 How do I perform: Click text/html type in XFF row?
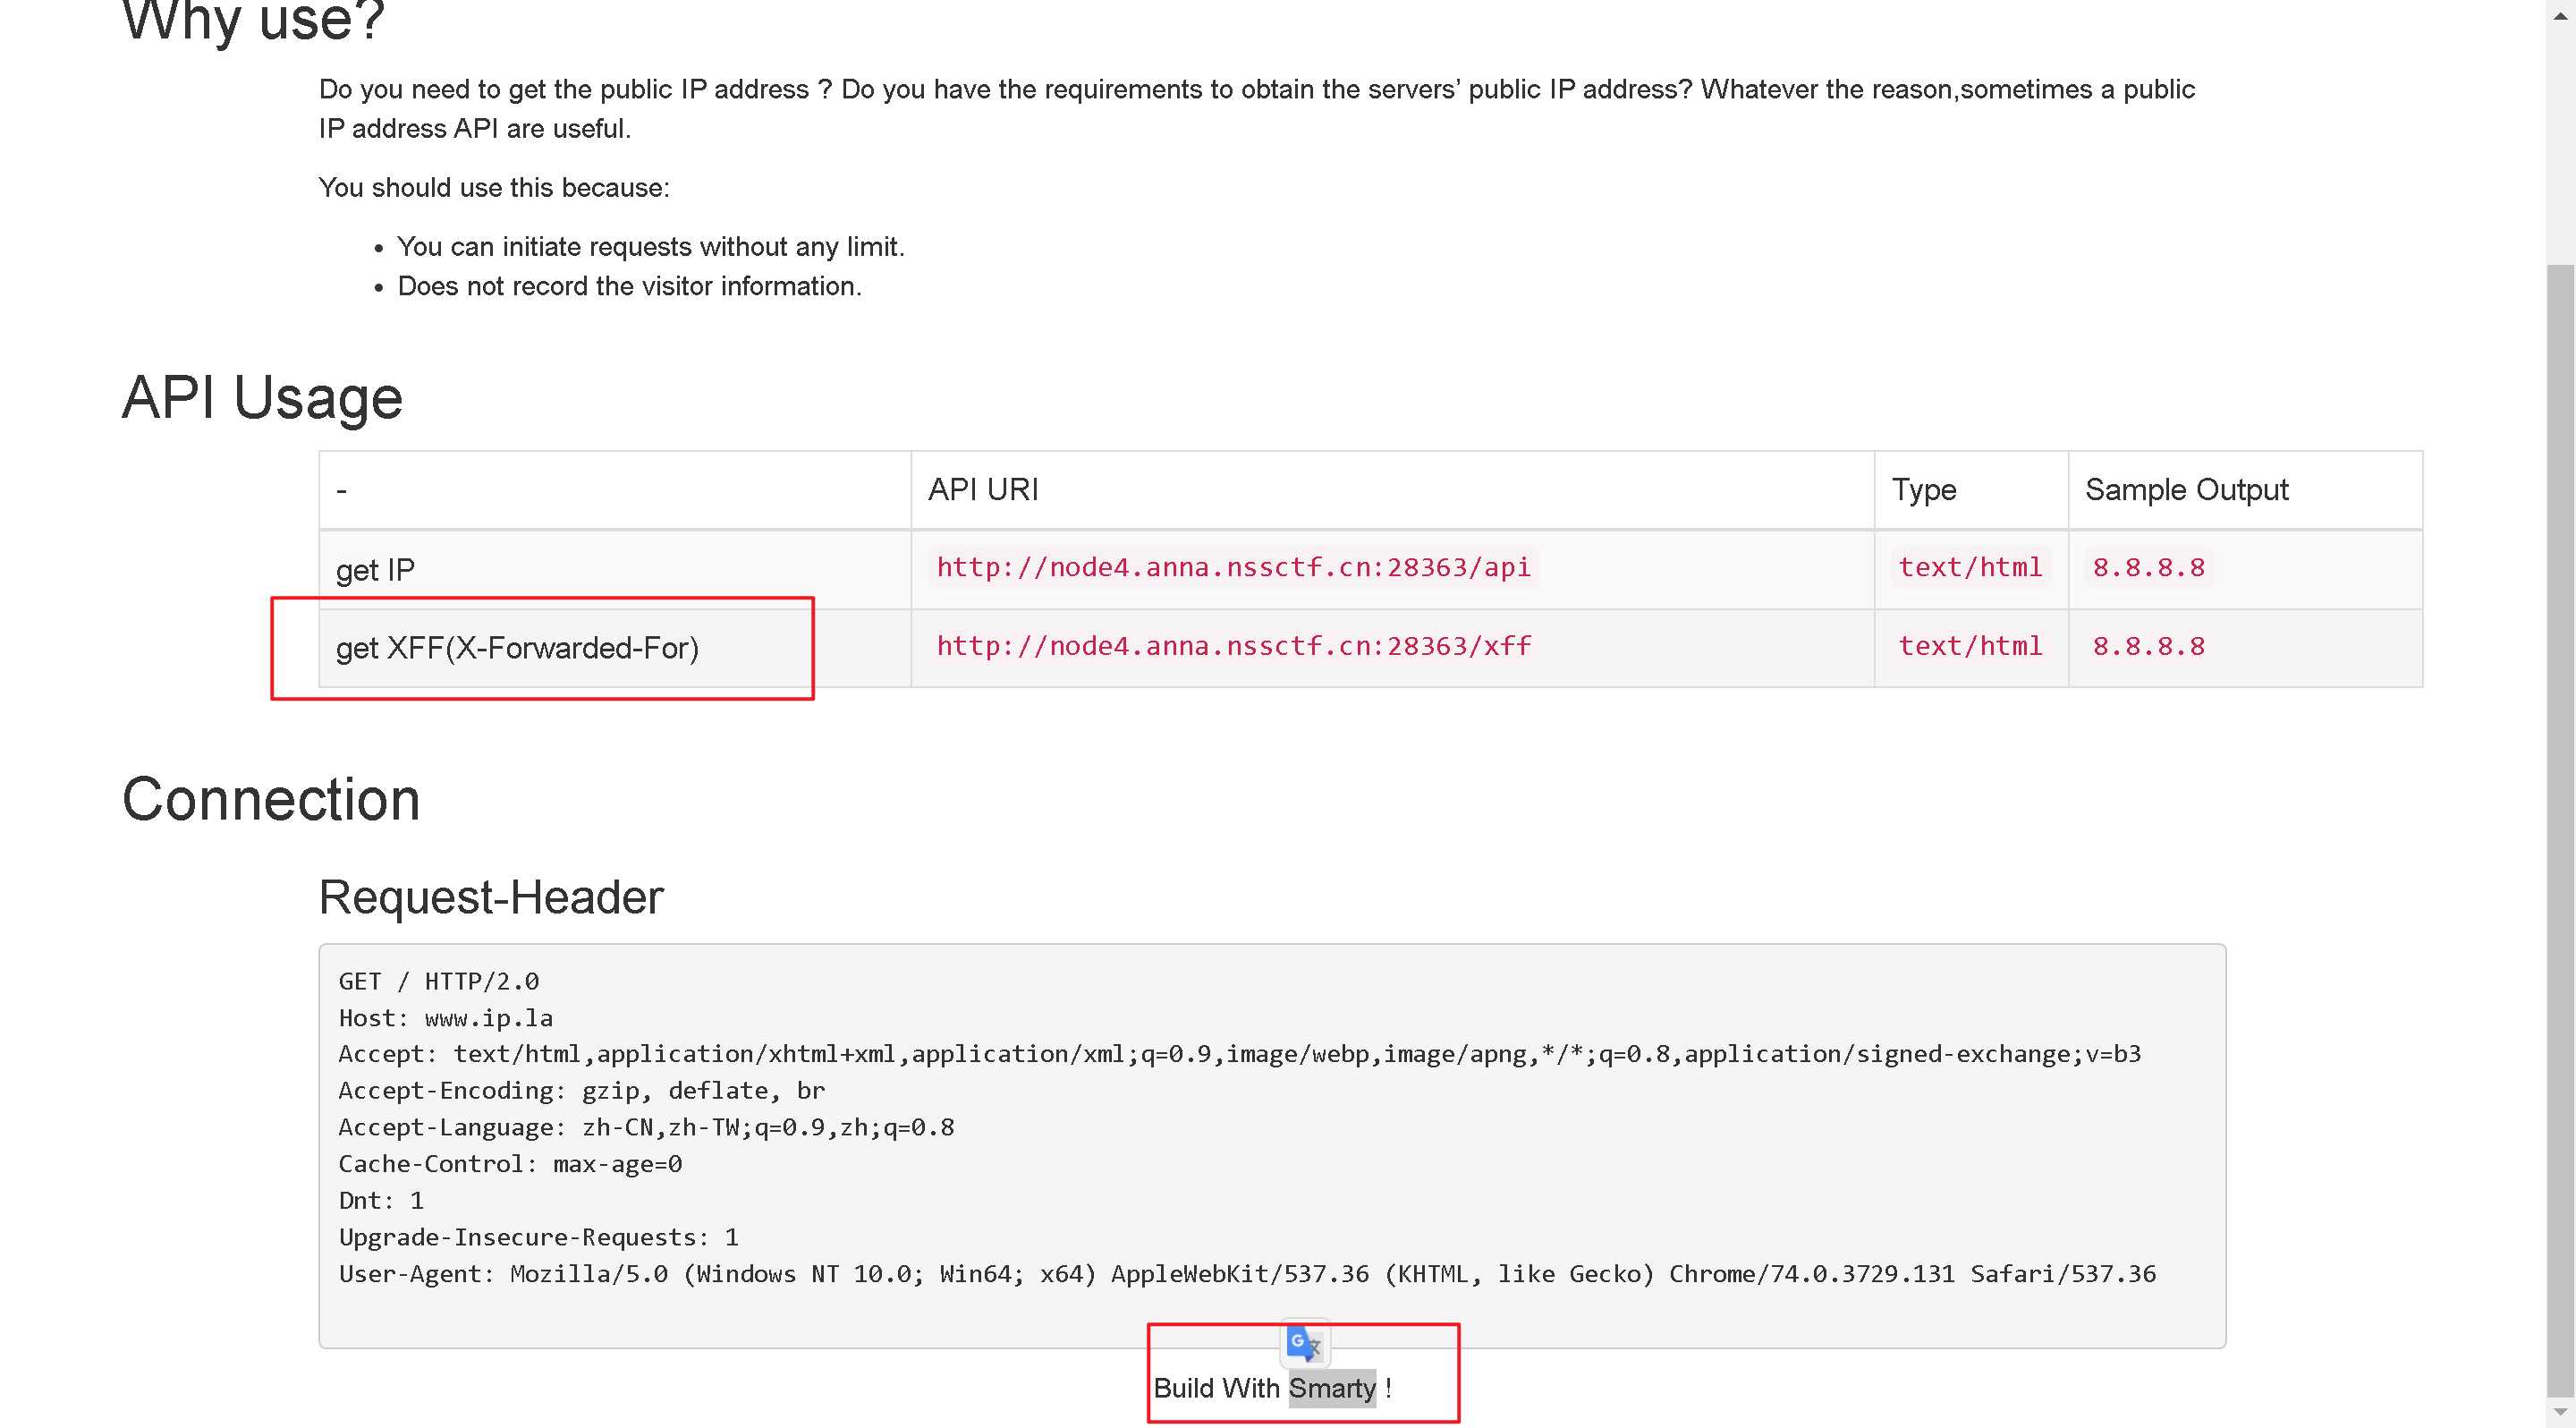[1969, 646]
